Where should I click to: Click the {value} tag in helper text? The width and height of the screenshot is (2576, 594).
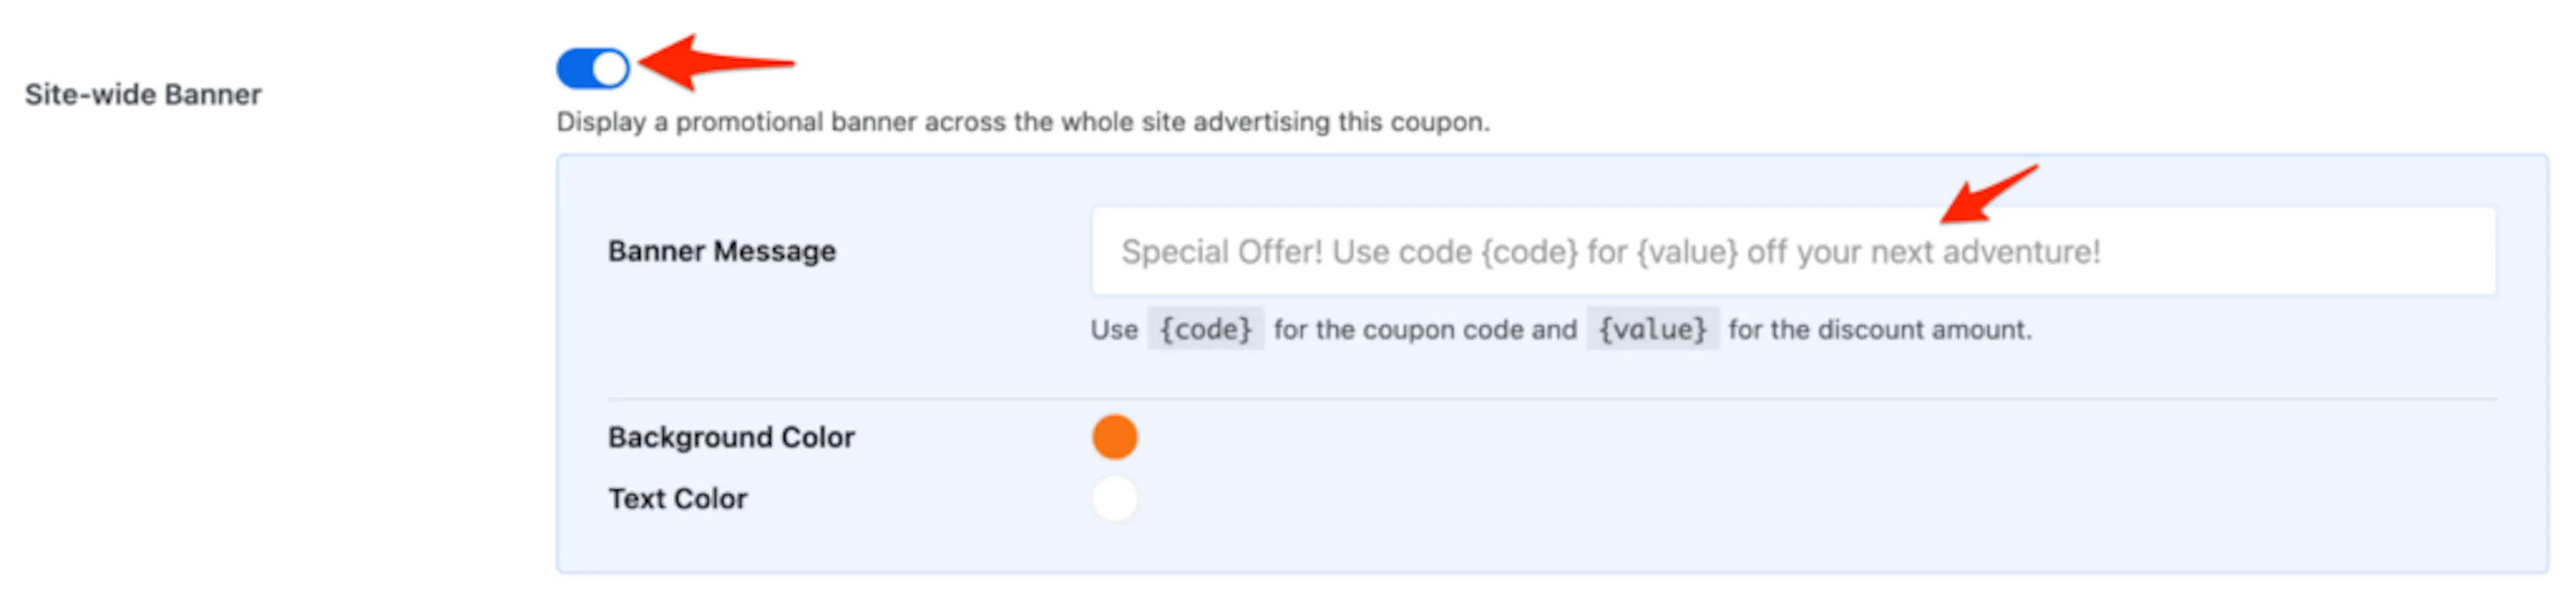(1652, 329)
